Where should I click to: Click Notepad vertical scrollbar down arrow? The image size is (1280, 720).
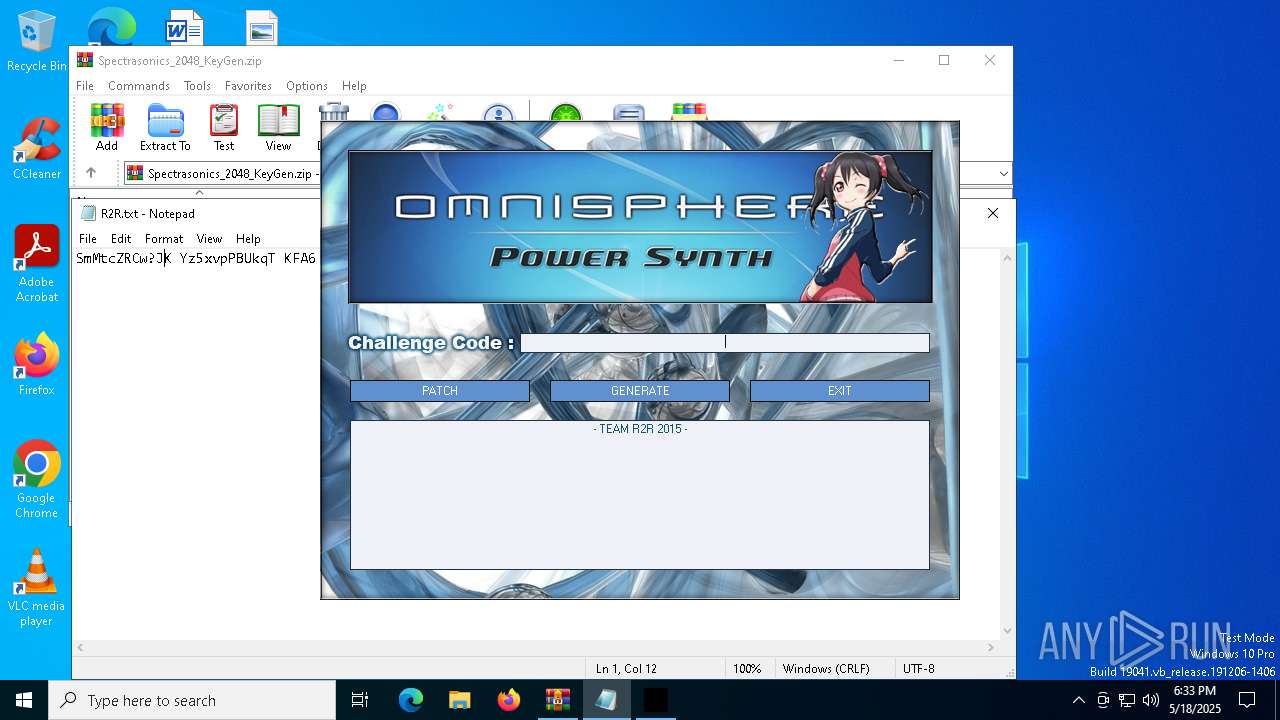coord(1007,631)
